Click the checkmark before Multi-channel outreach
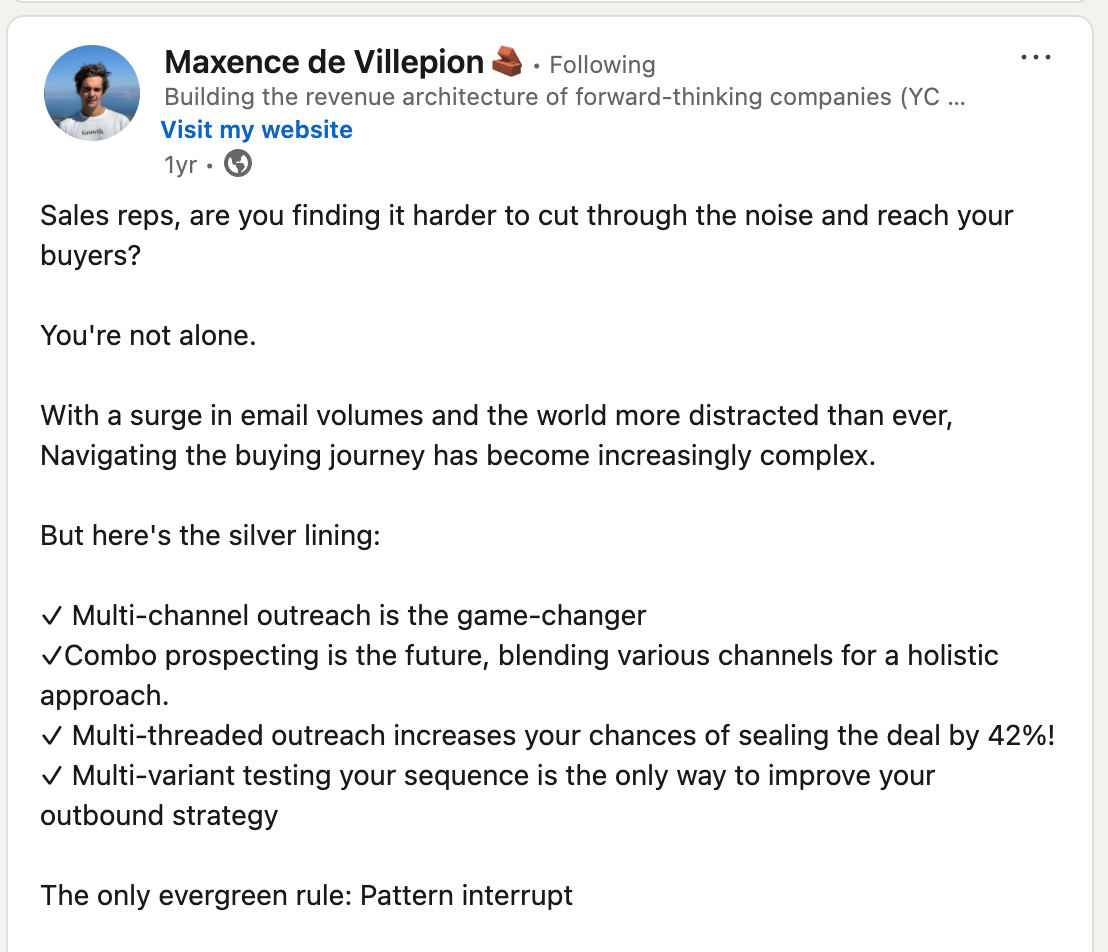This screenshot has height=952, width=1108. (52, 616)
